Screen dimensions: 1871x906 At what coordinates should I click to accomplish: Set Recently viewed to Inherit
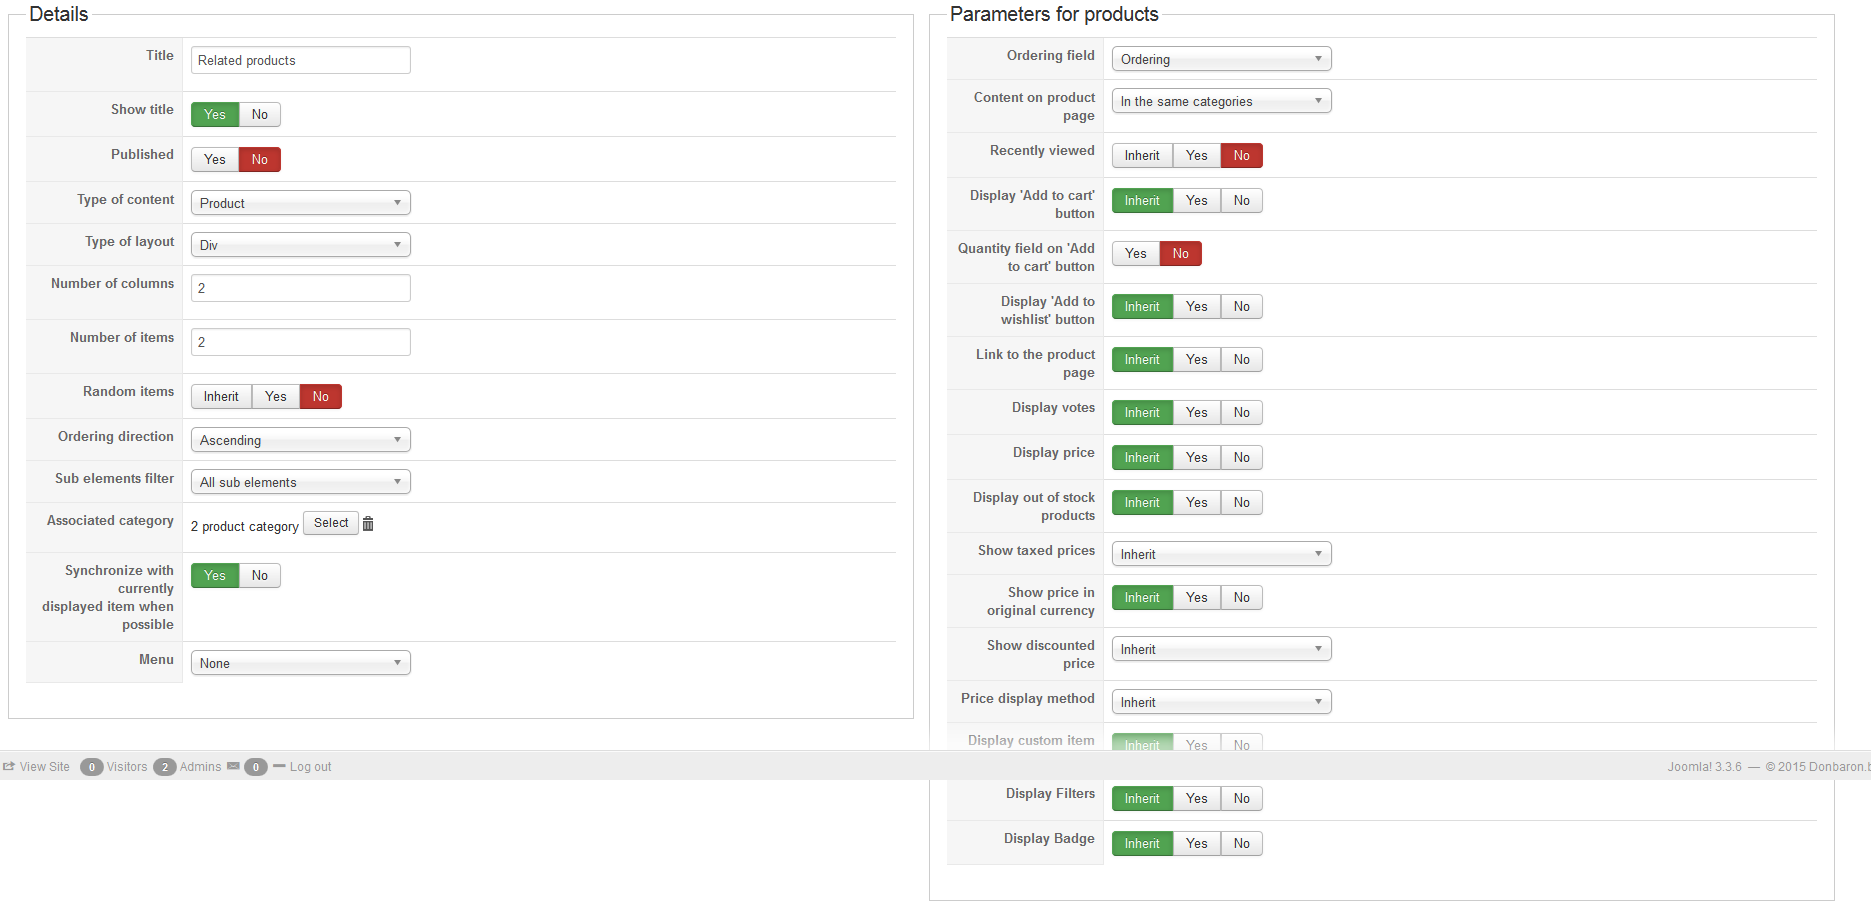pyautogui.click(x=1142, y=156)
